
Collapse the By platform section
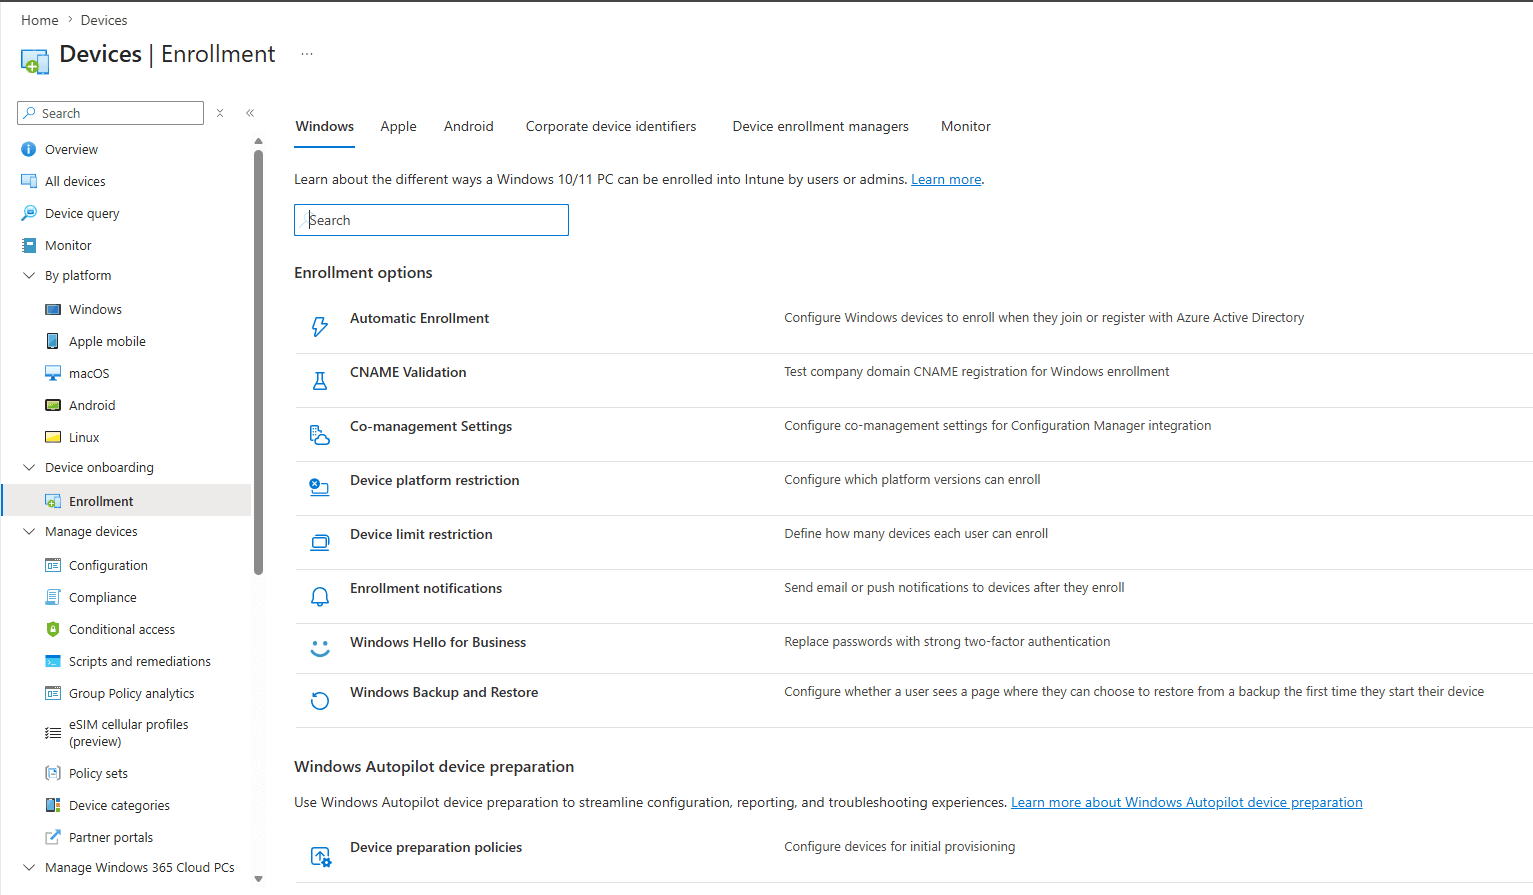click(x=29, y=275)
